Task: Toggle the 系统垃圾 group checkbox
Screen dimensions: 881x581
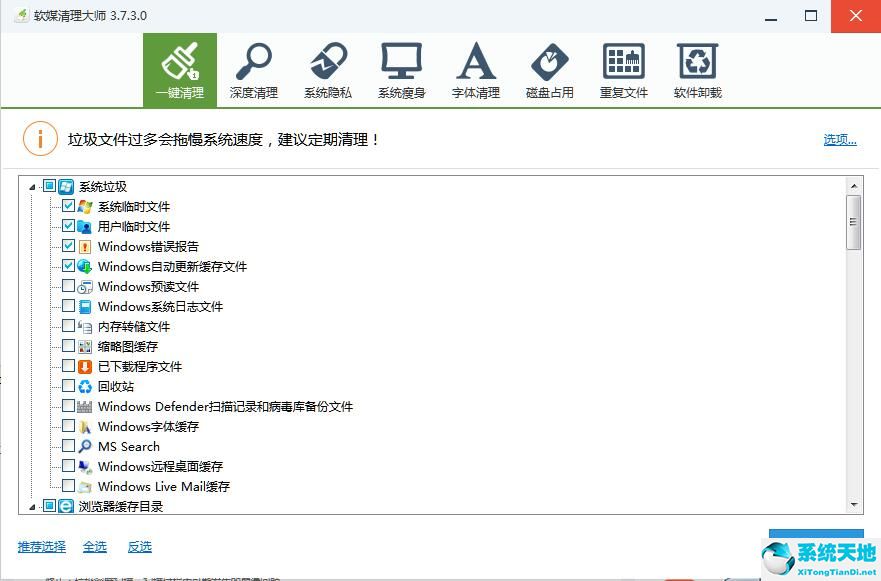Action: tap(49, 186)
